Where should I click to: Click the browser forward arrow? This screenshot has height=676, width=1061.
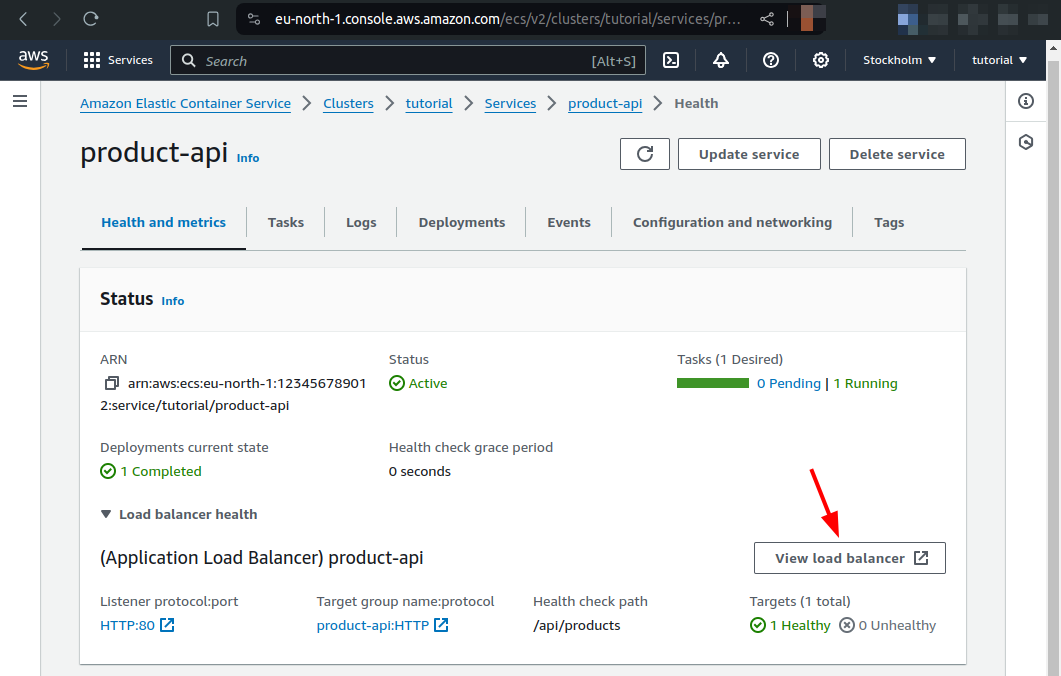pos(57,19)
